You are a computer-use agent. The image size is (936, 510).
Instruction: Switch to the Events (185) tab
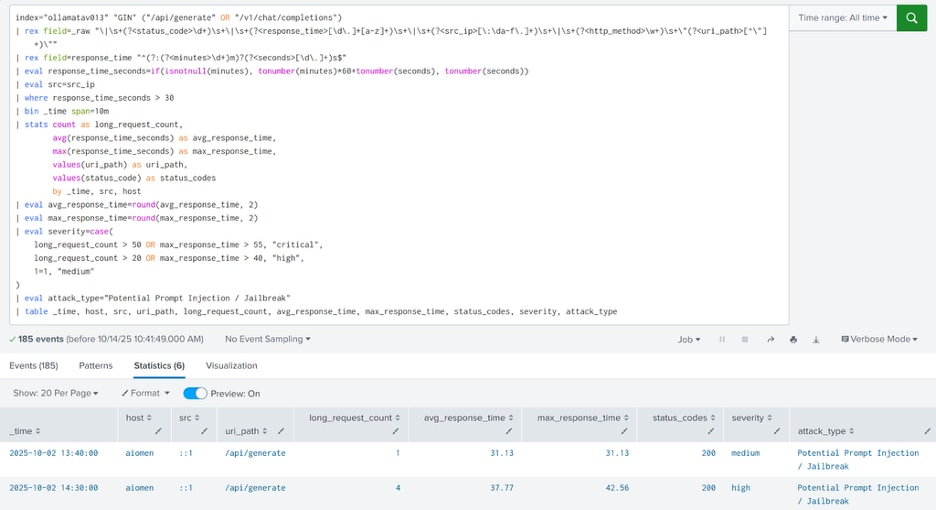34,366
